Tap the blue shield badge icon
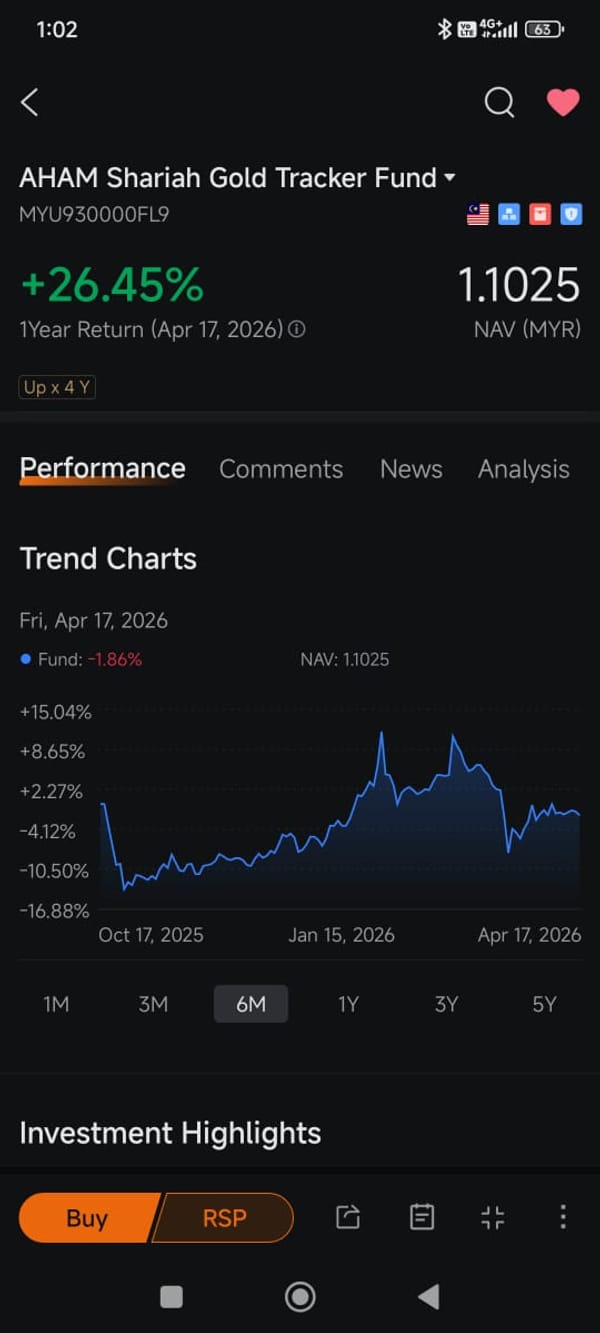Image resolution: width=600 pixels, height=1333 pixels. click(x=571, y=214)
